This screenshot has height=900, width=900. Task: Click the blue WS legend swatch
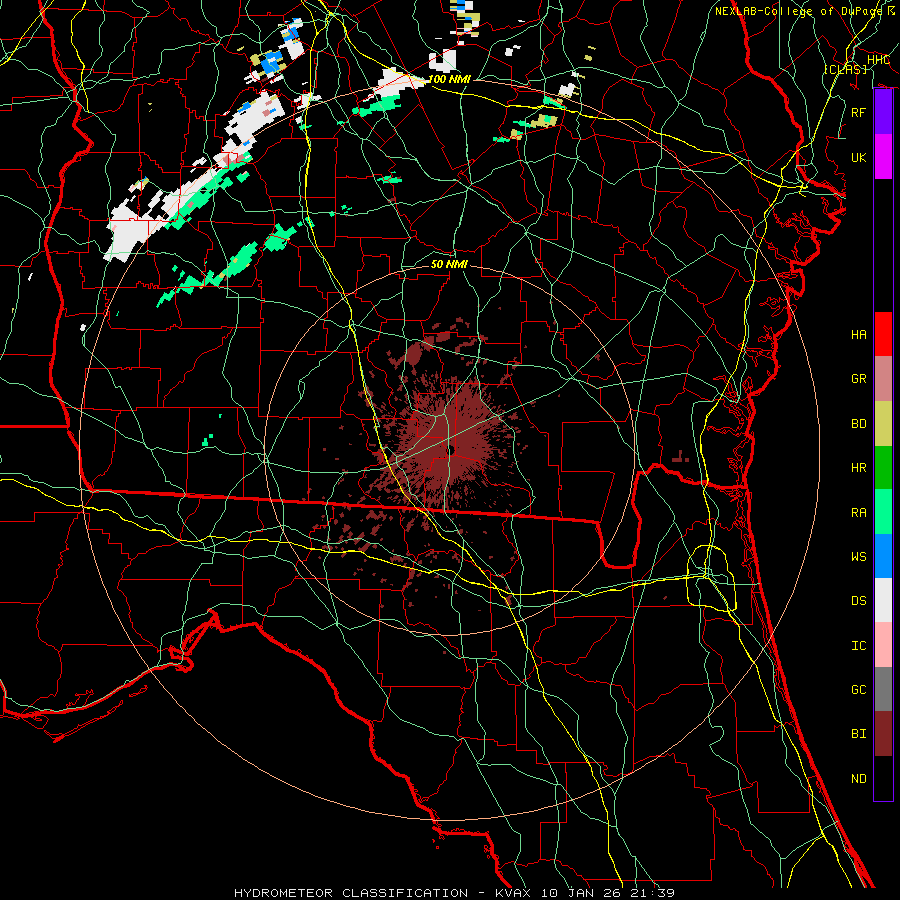click(x=883, y=556)
